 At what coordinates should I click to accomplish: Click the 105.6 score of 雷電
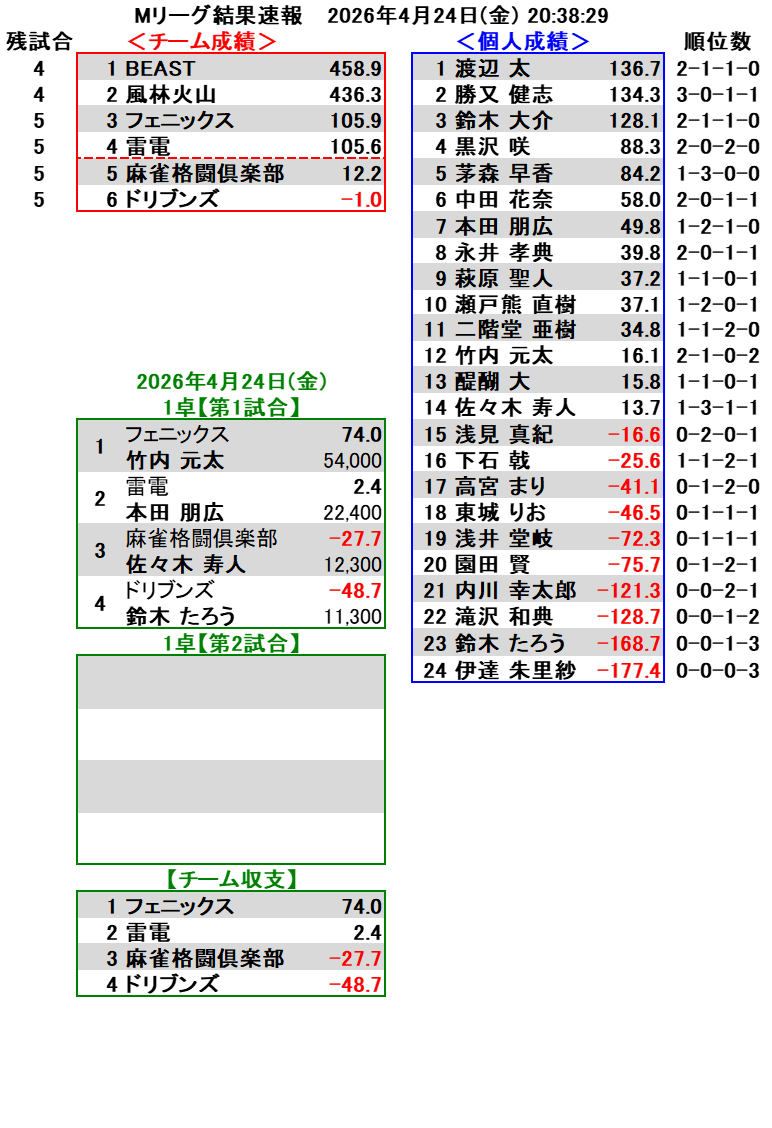pyautogui.click(x=355, y=147)
